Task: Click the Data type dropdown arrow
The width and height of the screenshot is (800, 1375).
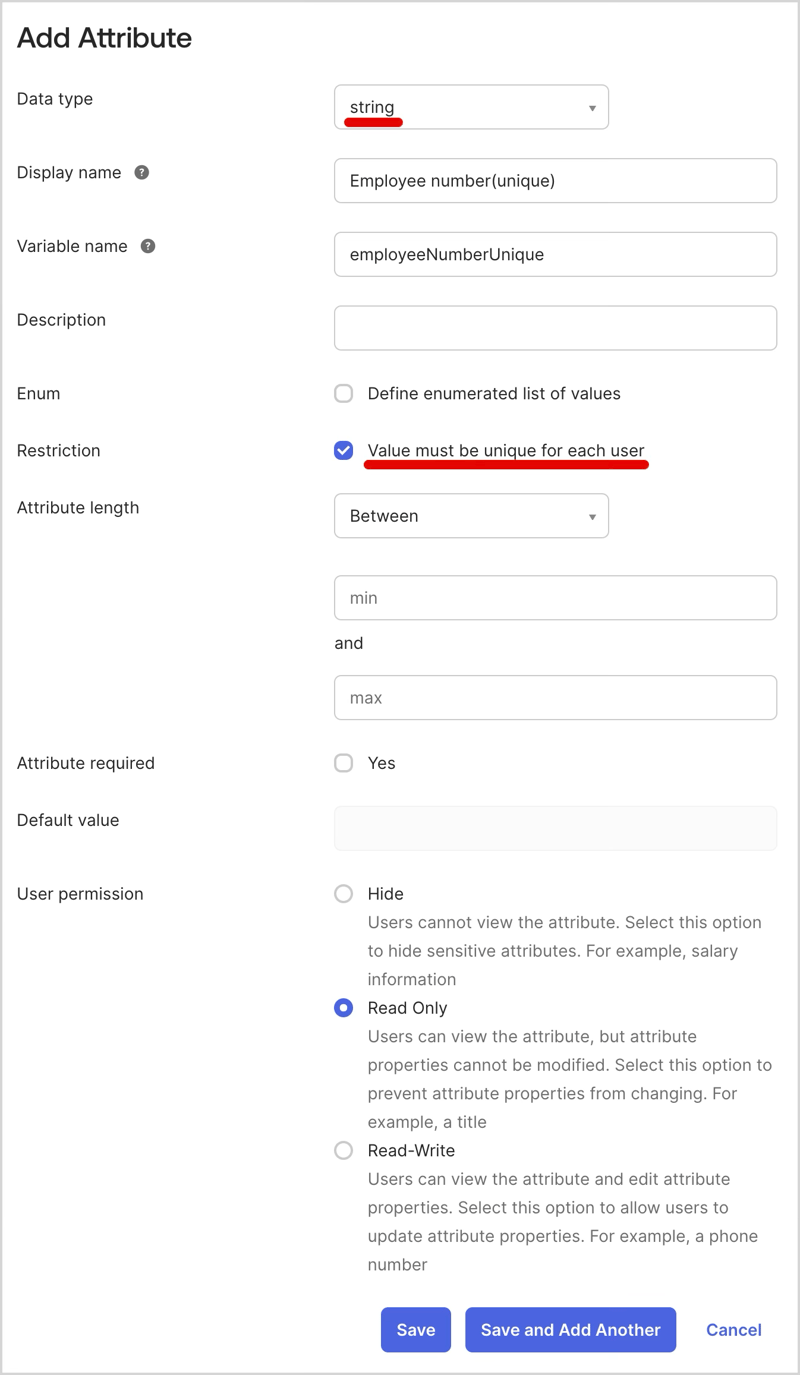Action: click(592, 108)
